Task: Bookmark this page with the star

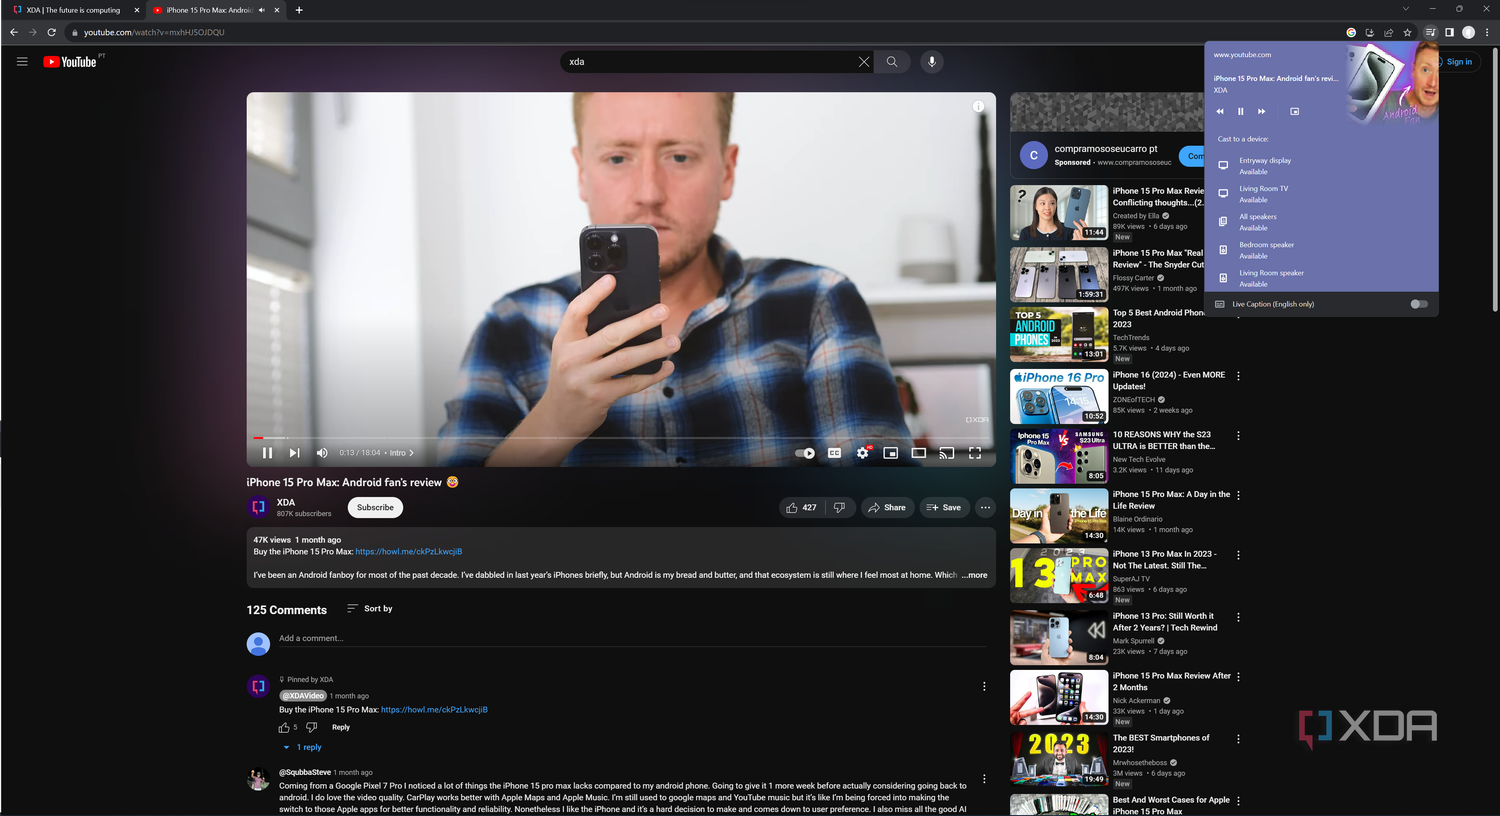Action: 1407,32
